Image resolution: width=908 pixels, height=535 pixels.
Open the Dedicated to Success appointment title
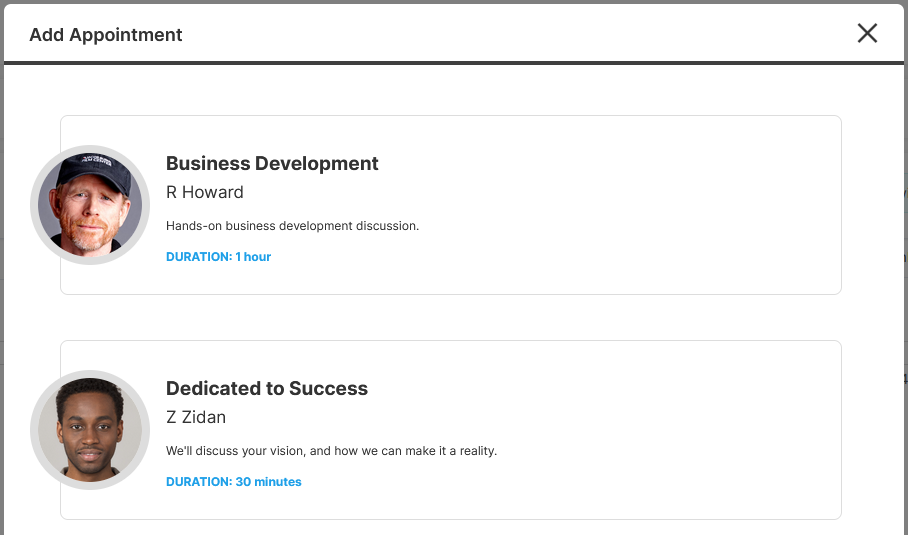pyautogui.click(x=267, y=388)
